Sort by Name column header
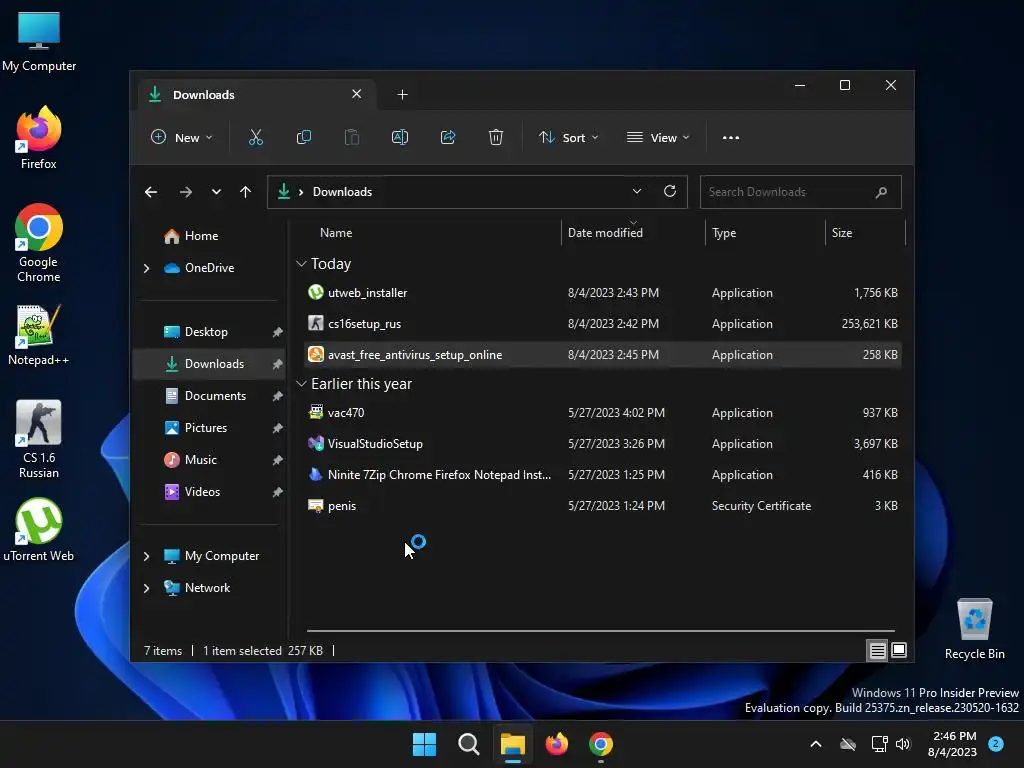This screenshot has width=1024, height=768. [x=336, y=233]
